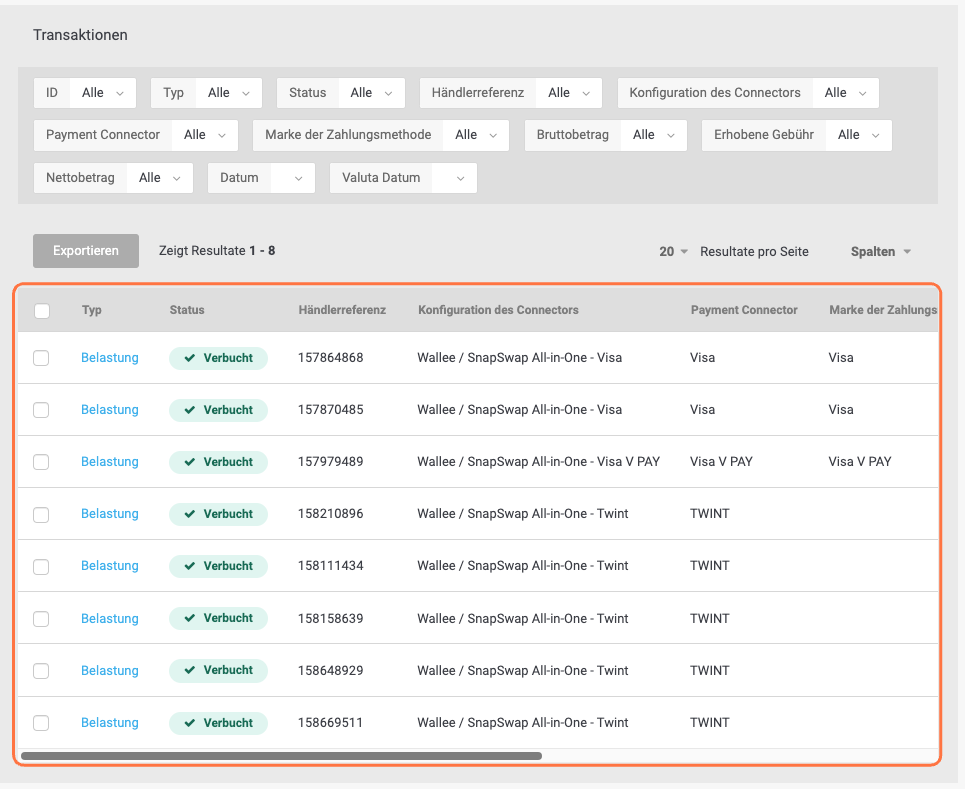Open Belastung link for reference 158669511
The image size is (965, 789).
click(x=110, y=723)
